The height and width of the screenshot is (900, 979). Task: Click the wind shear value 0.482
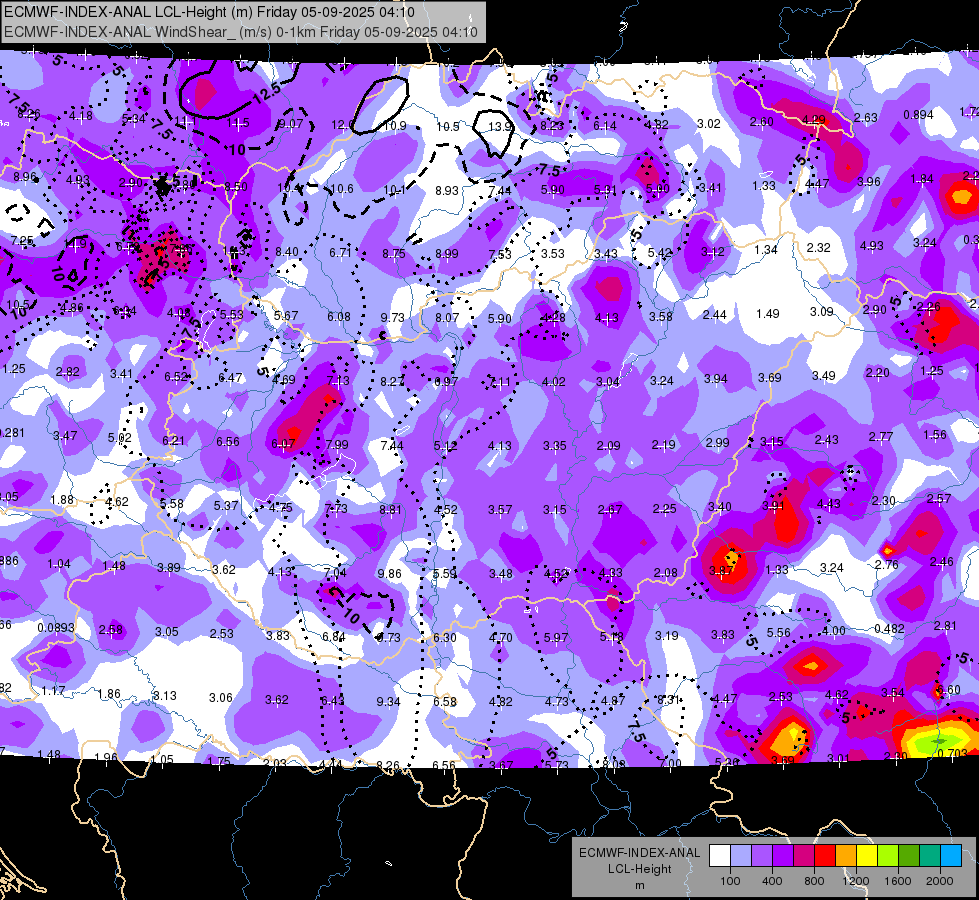click(x=889, y=628)
